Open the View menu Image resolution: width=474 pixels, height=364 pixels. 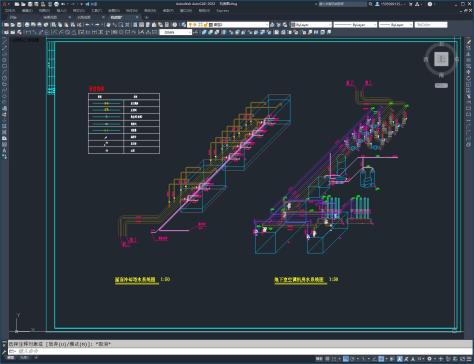pyautogui.click(x=44, y=11)
